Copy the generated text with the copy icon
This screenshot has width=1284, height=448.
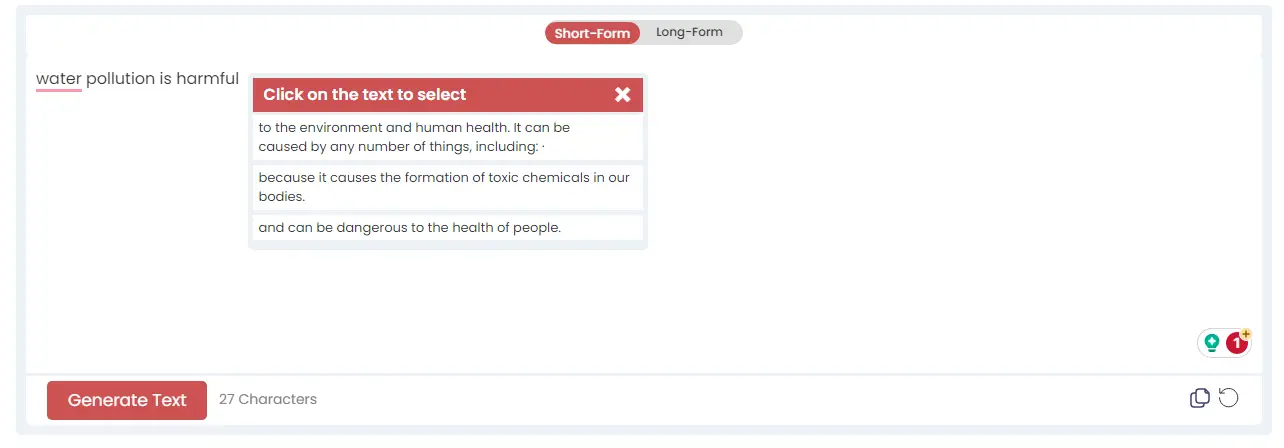coord(1199,398)
